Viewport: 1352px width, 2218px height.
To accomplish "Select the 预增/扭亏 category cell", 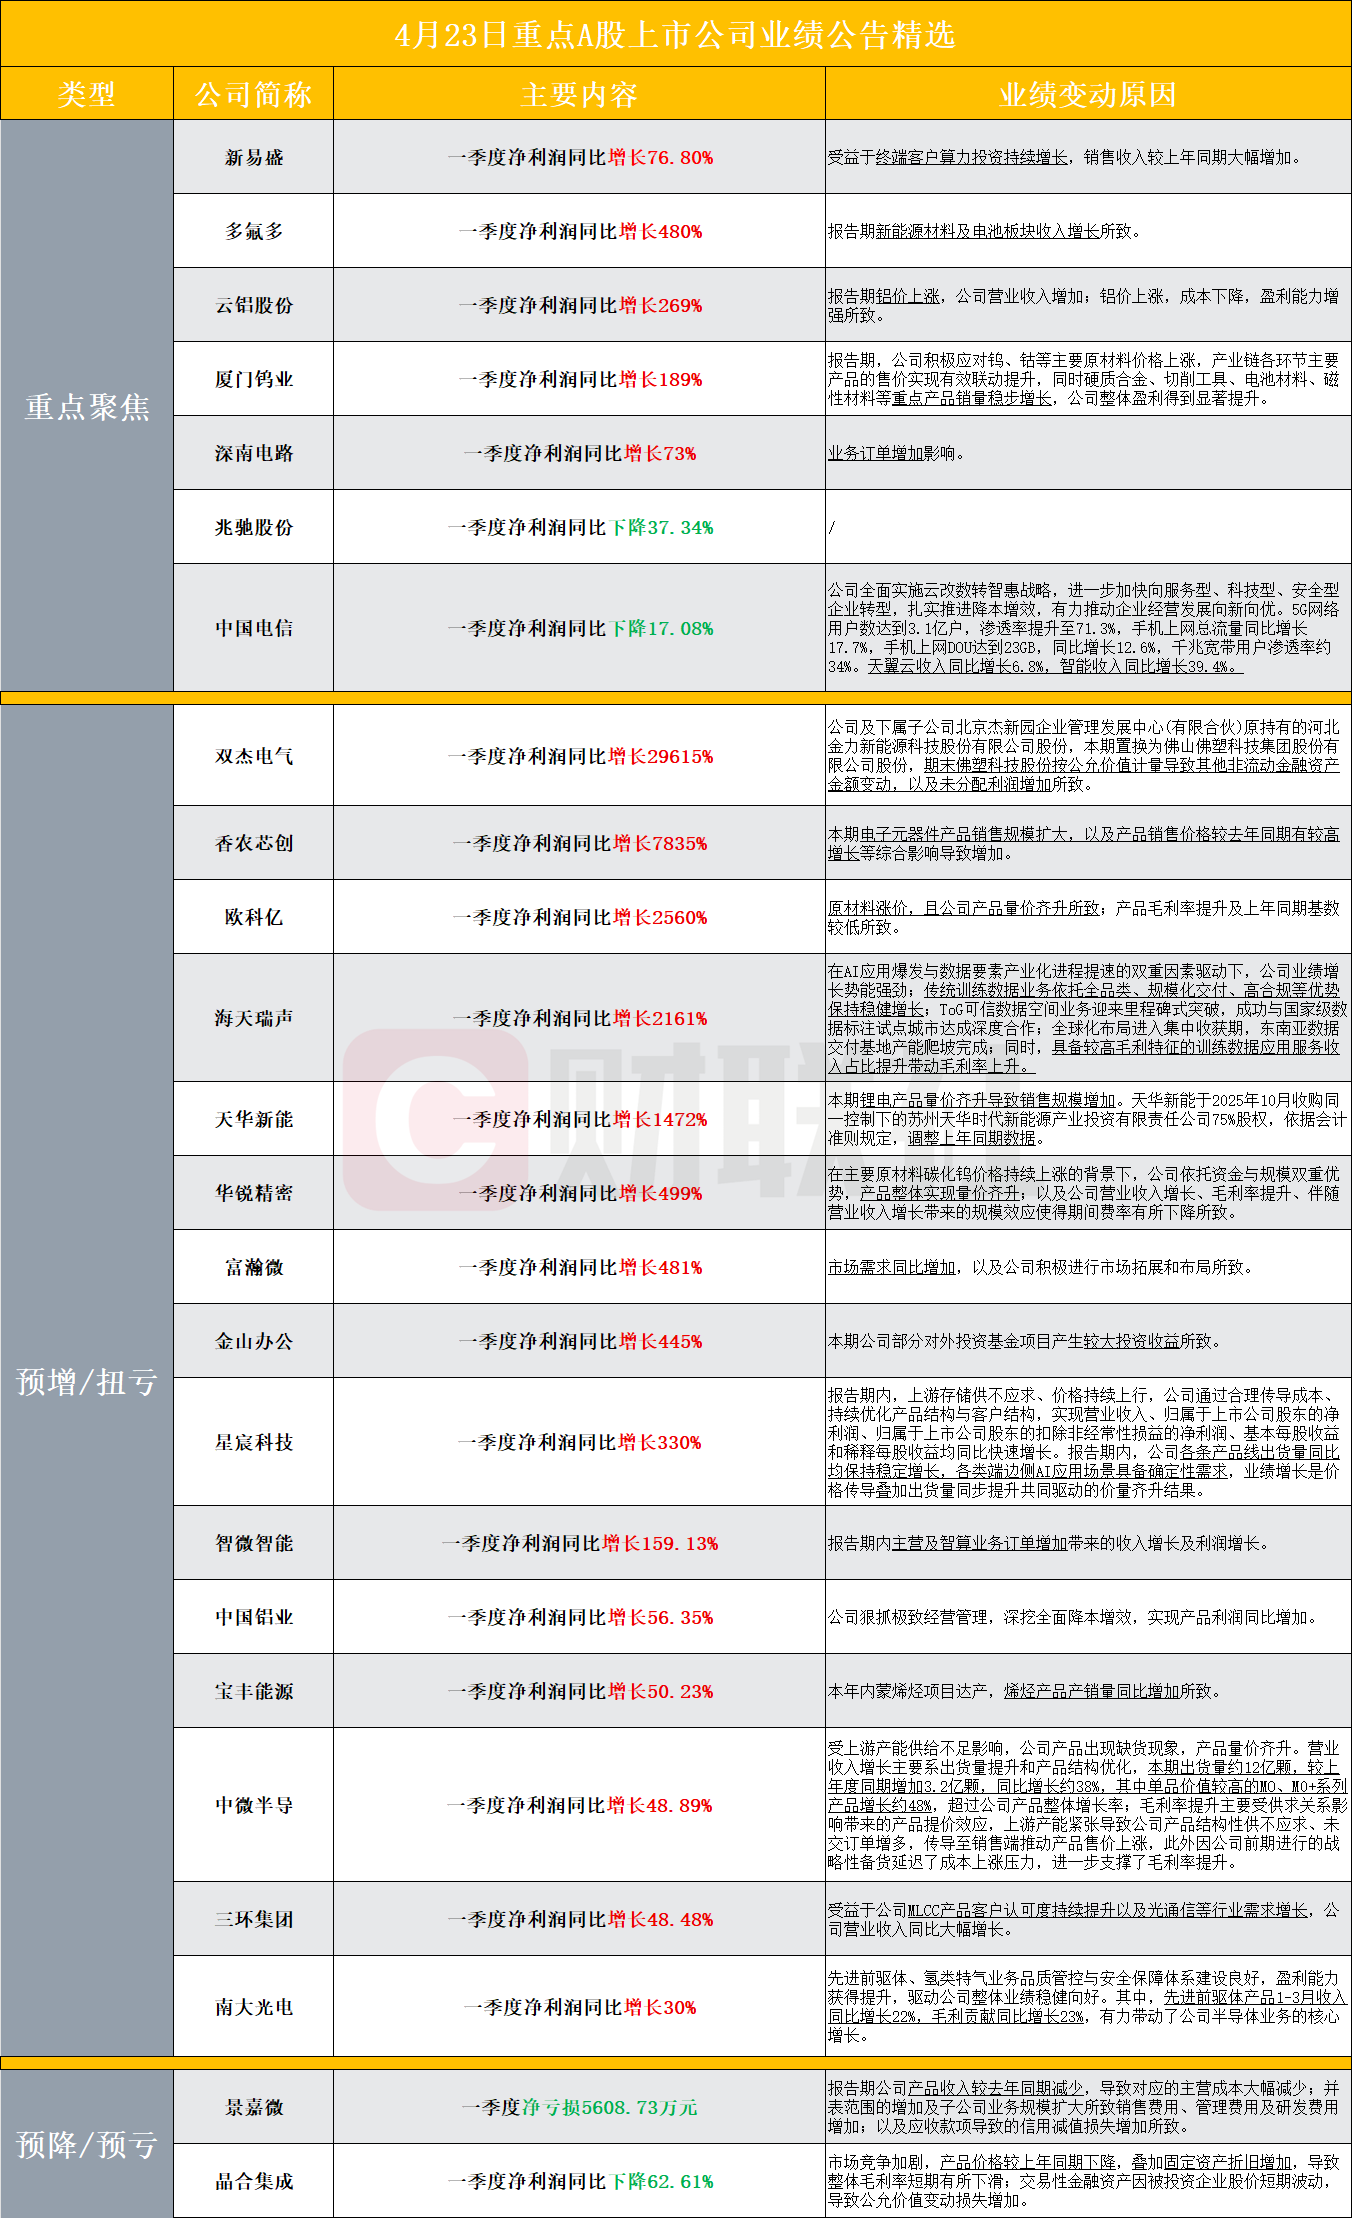I will click(x=87, y=1381).
